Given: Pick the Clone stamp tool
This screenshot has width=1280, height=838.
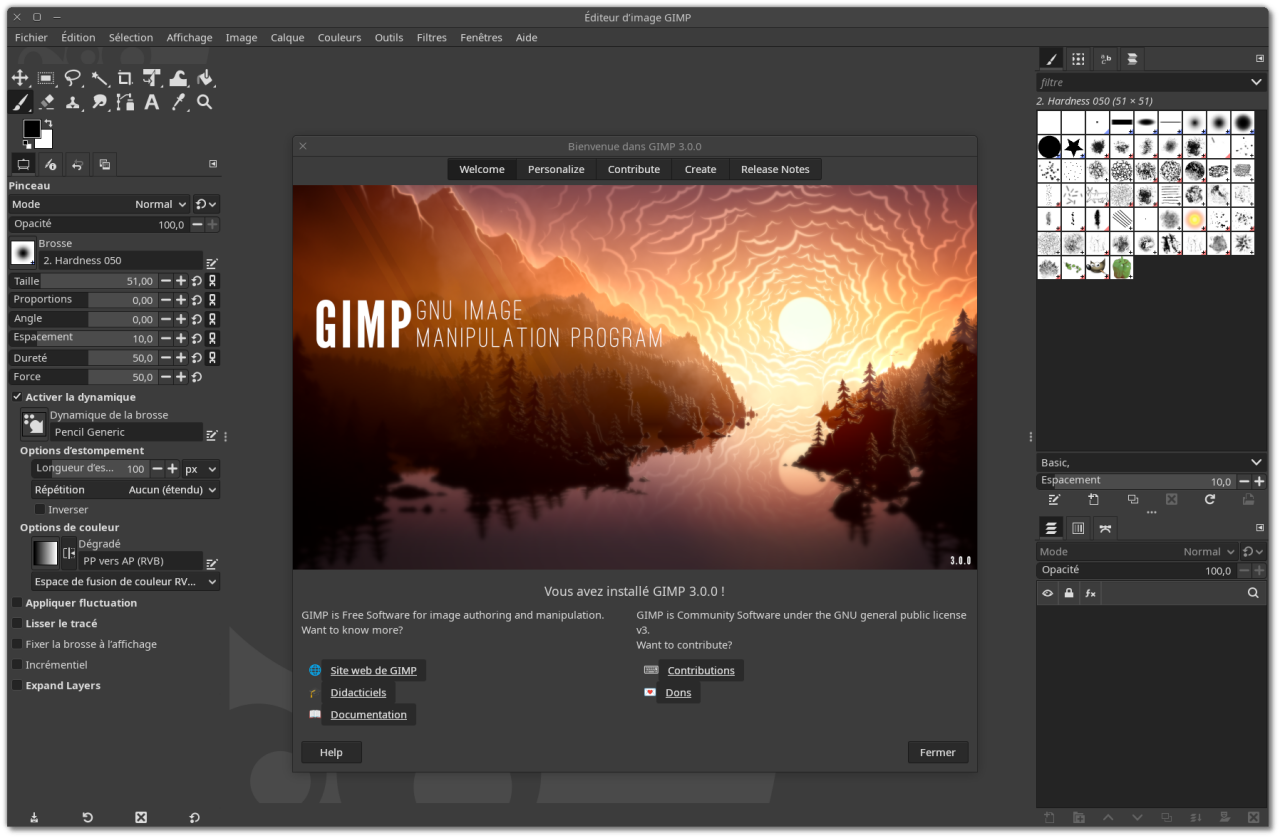Looking at the screenshot, I should coord(73,102).
